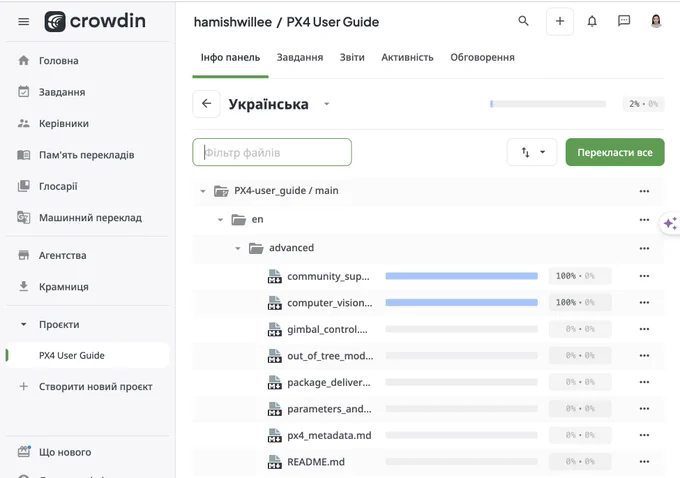Image resolution: width=680 pixels, height=478 pixels.
Task: Toggle the hamburger sidebar menu
Action: 23,21
